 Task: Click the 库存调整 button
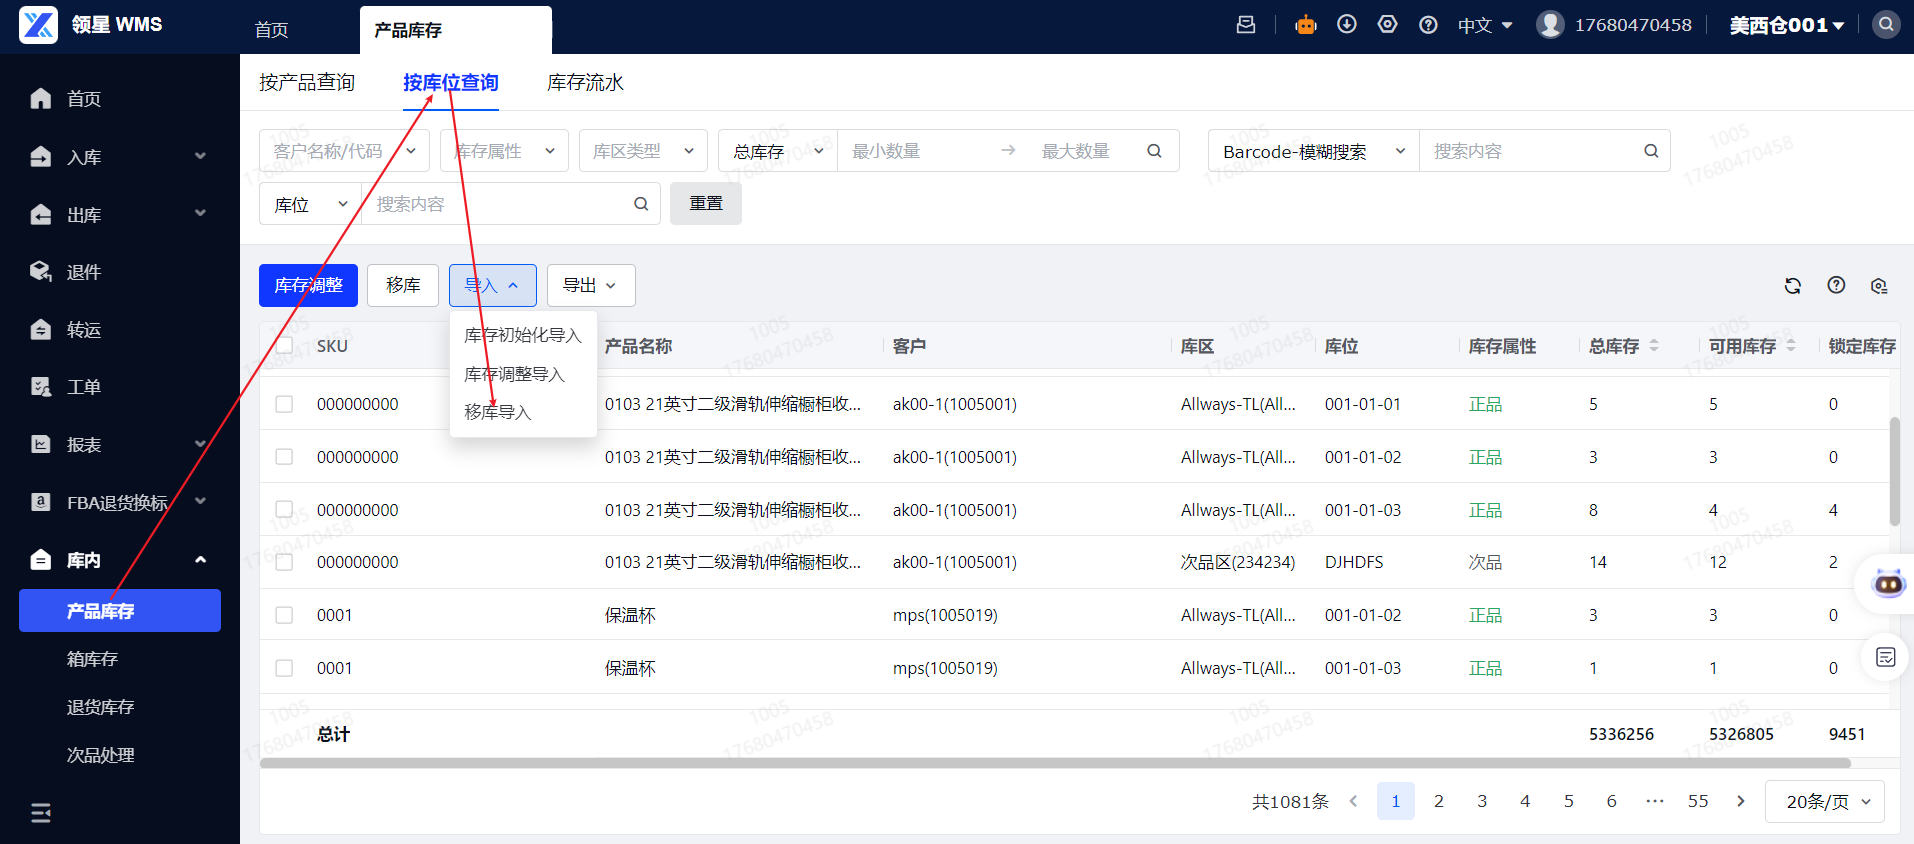(x=308, y=285)
